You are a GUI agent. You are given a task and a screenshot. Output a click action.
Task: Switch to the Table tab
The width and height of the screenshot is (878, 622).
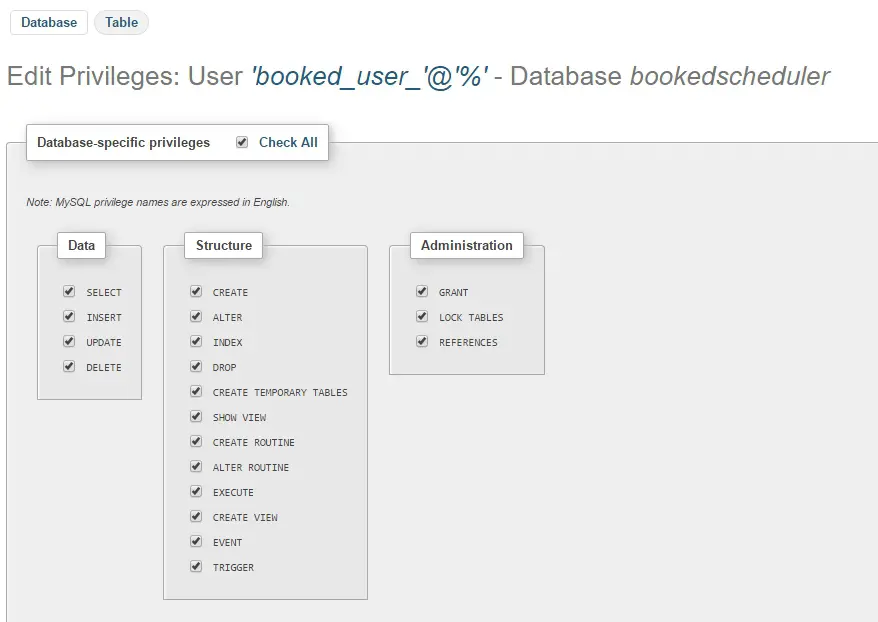pyautogui.click(x=121, y=22)
